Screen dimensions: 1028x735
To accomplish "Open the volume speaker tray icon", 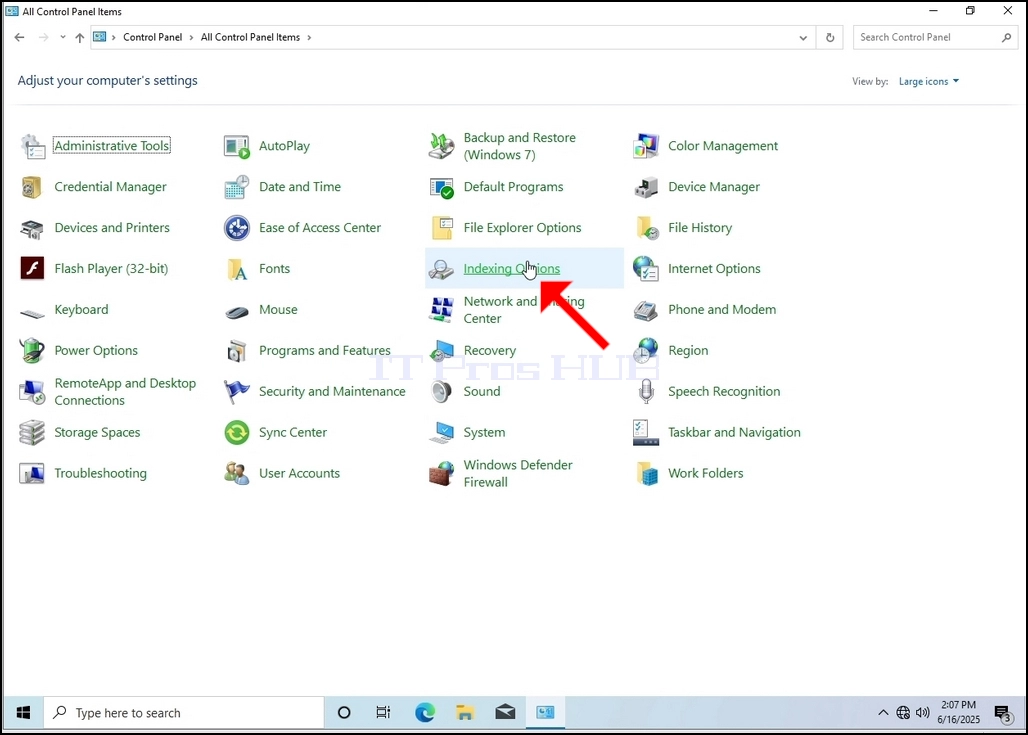I will (922, 713).
